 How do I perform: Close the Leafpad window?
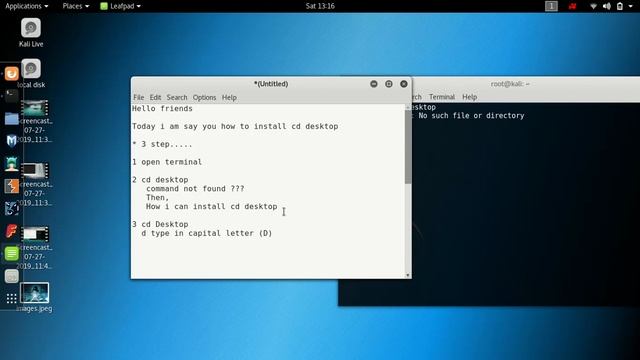[404, 84]
